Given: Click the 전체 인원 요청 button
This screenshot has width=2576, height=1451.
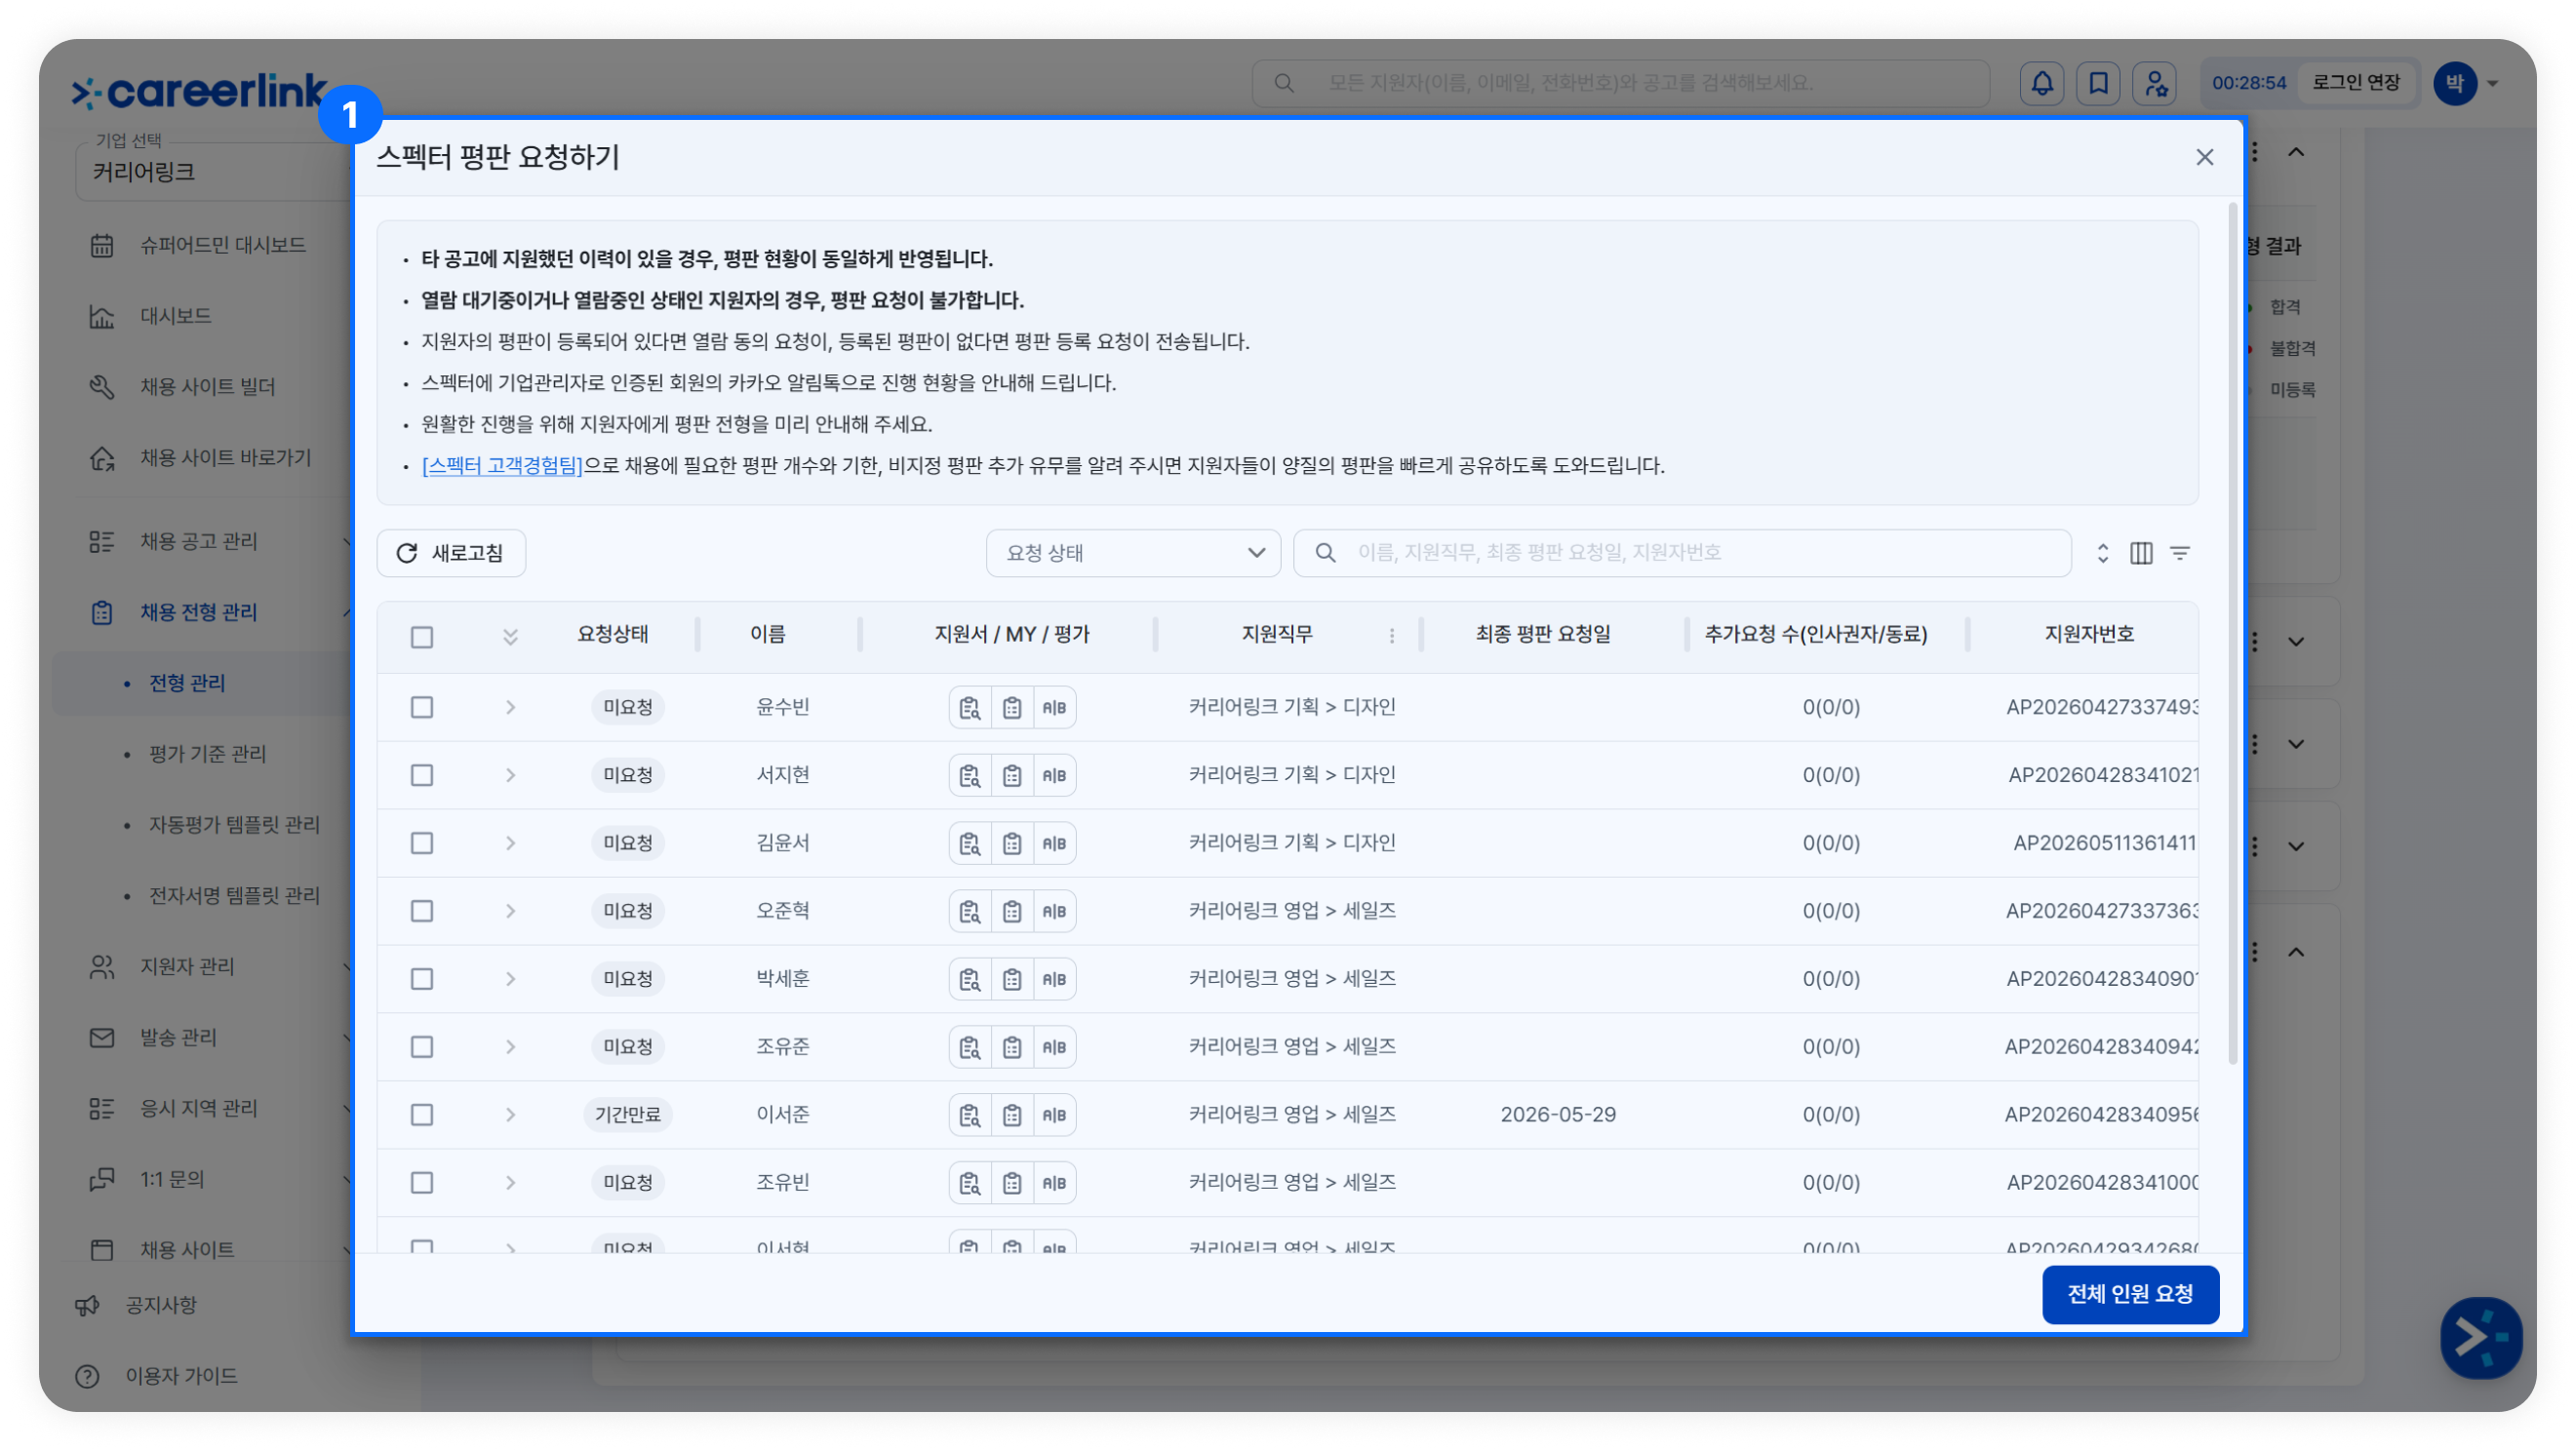Looking at the screenshot, I should pos(2130,1295).
